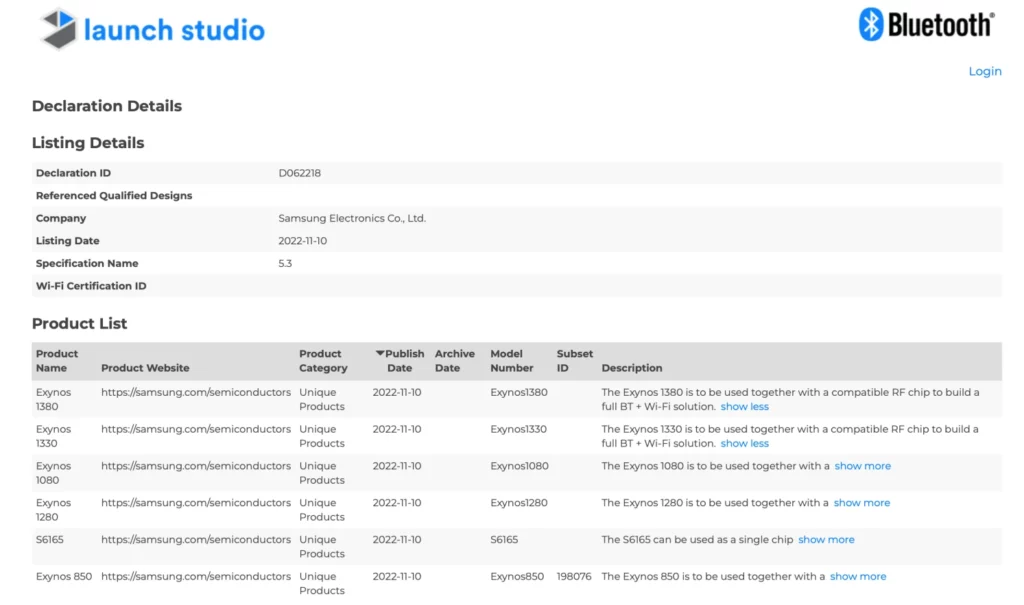Select model number Exynos850
1024x605 pixels.
tap(517, 576)
